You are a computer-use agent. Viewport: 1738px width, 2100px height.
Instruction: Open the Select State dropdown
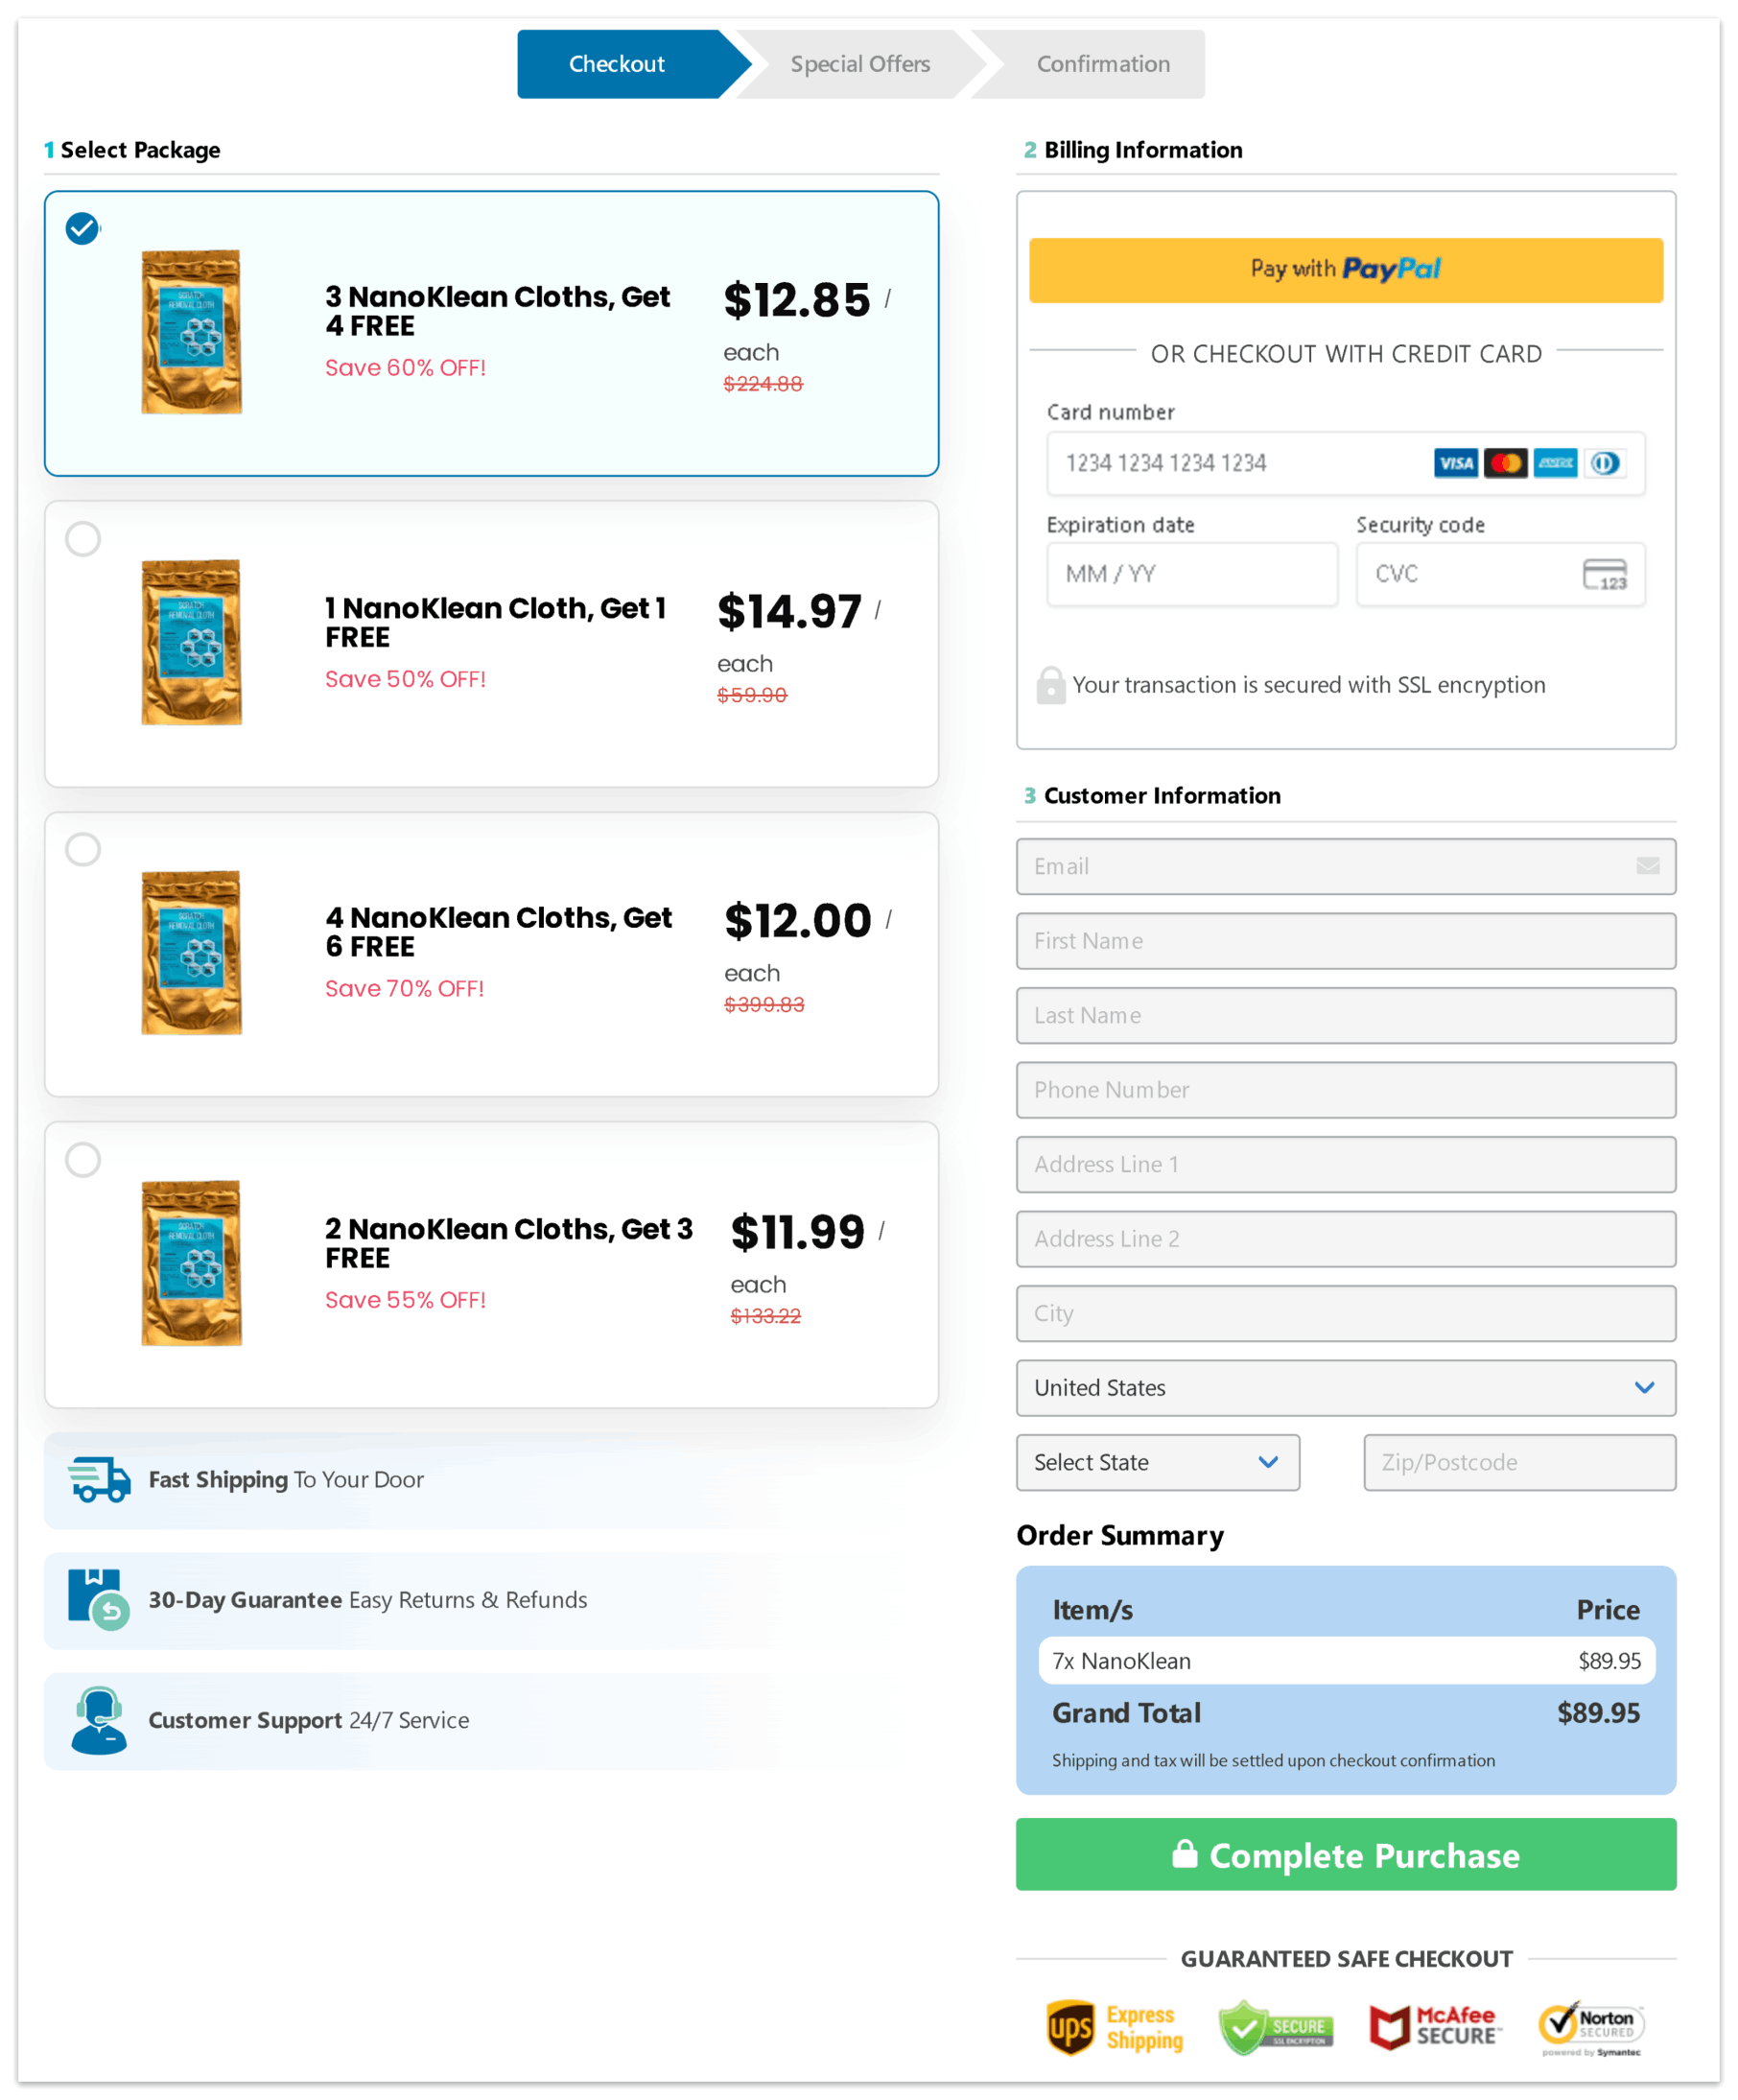pyautogui.click(x=1157, y=1462)
